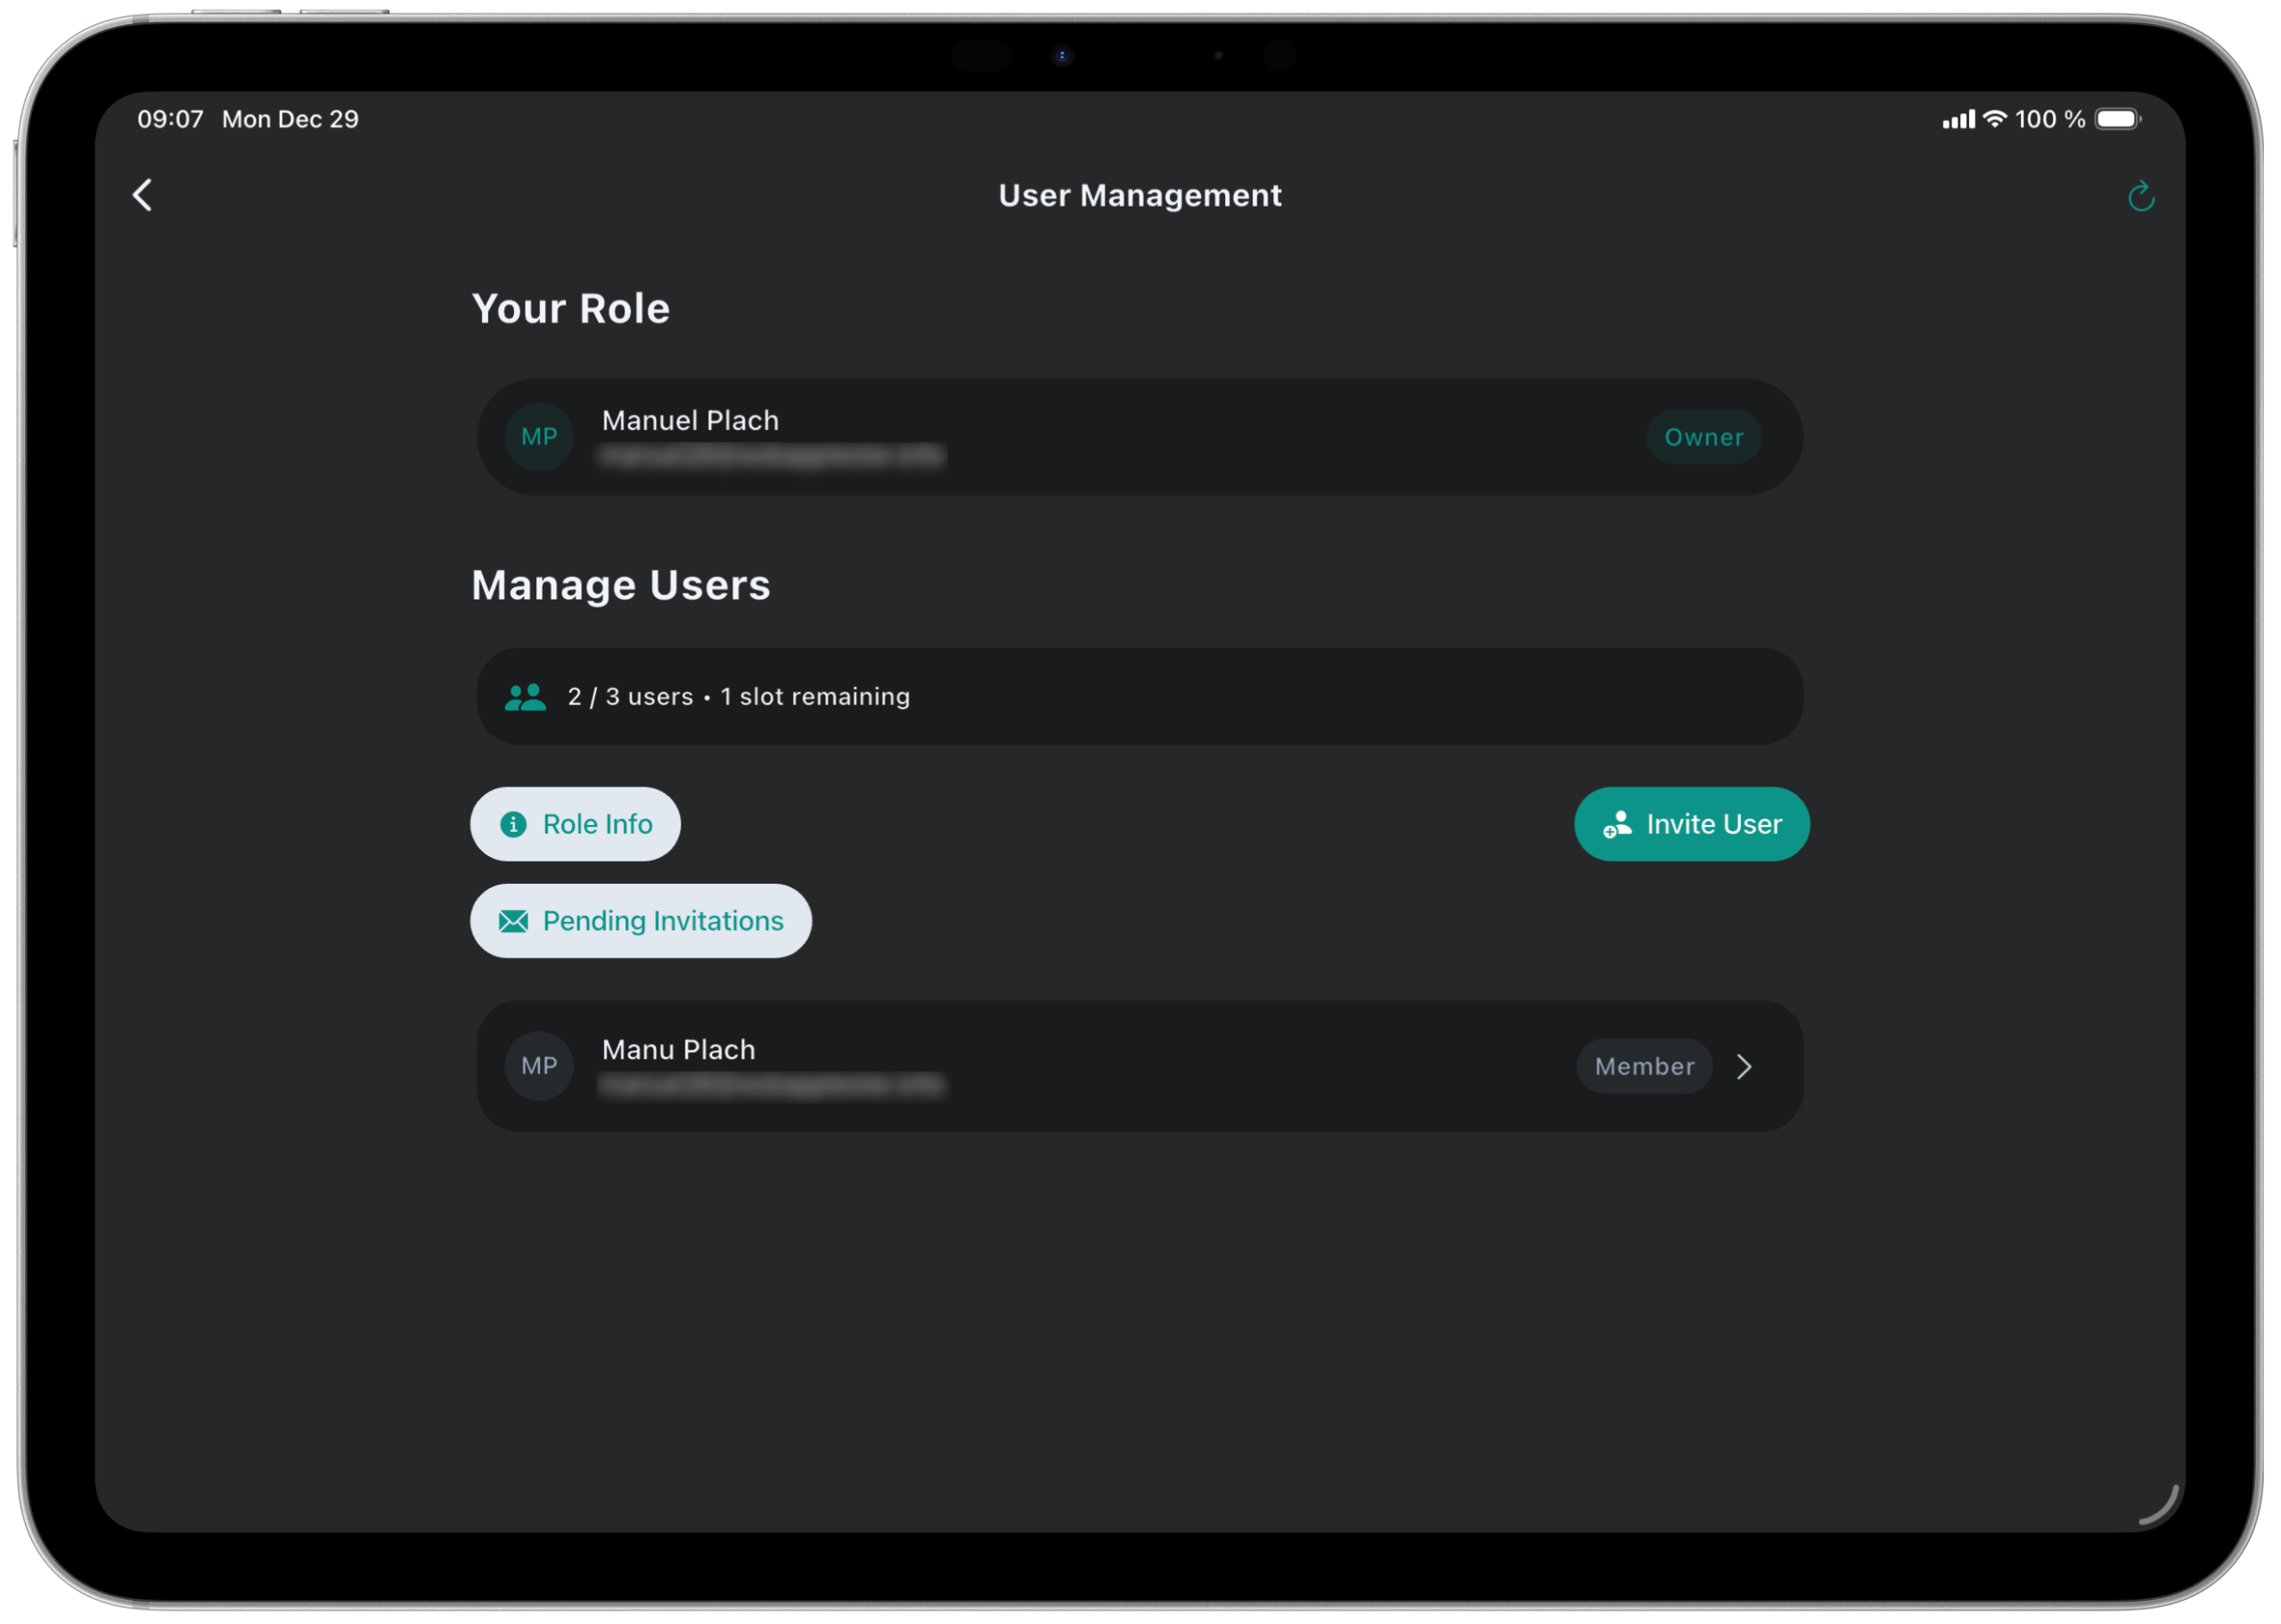
Task: Tap the battery icon in status bar
Action: coord(2117,119)
